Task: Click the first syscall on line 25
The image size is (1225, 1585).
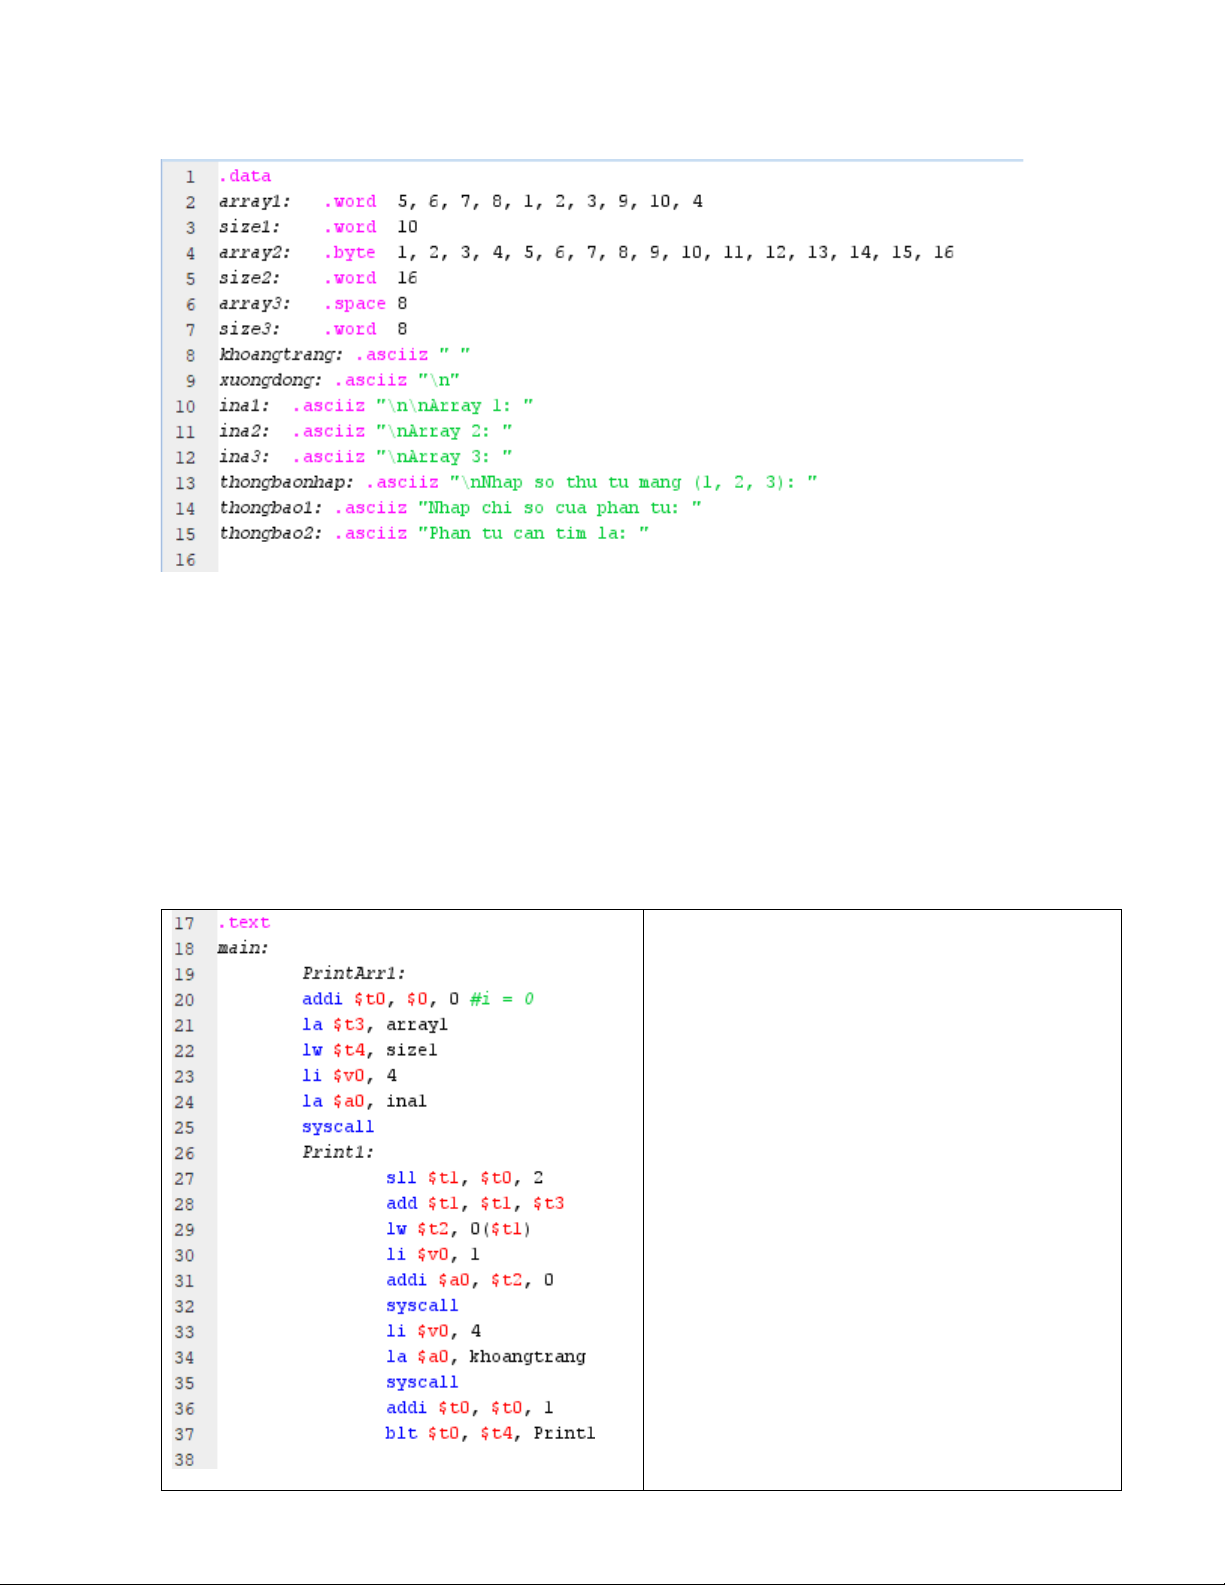Action: coord(338,1127)
